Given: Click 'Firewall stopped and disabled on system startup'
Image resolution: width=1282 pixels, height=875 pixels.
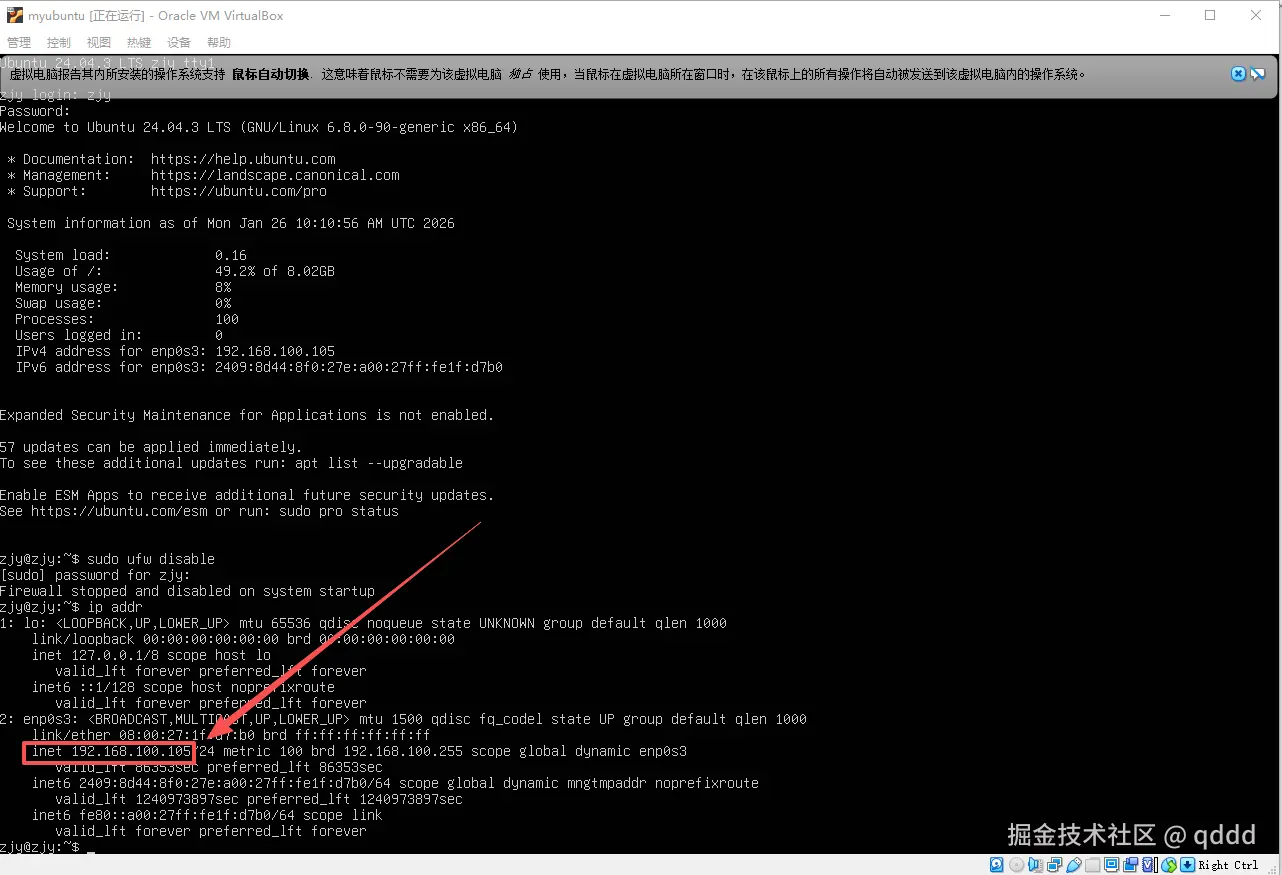Looking at the screenshot, I should click(187, 591).
